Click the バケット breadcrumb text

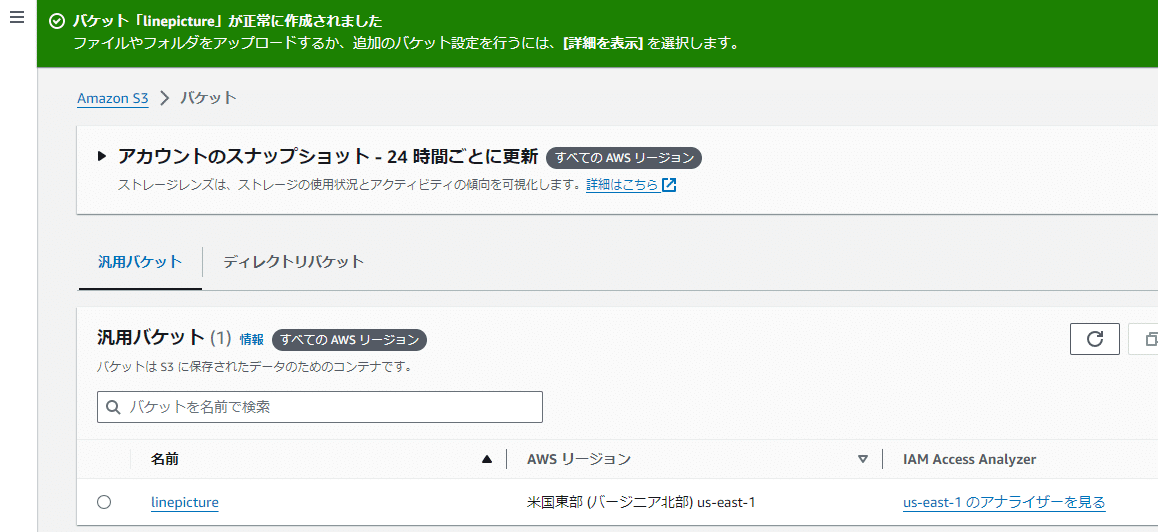(209, 98)
